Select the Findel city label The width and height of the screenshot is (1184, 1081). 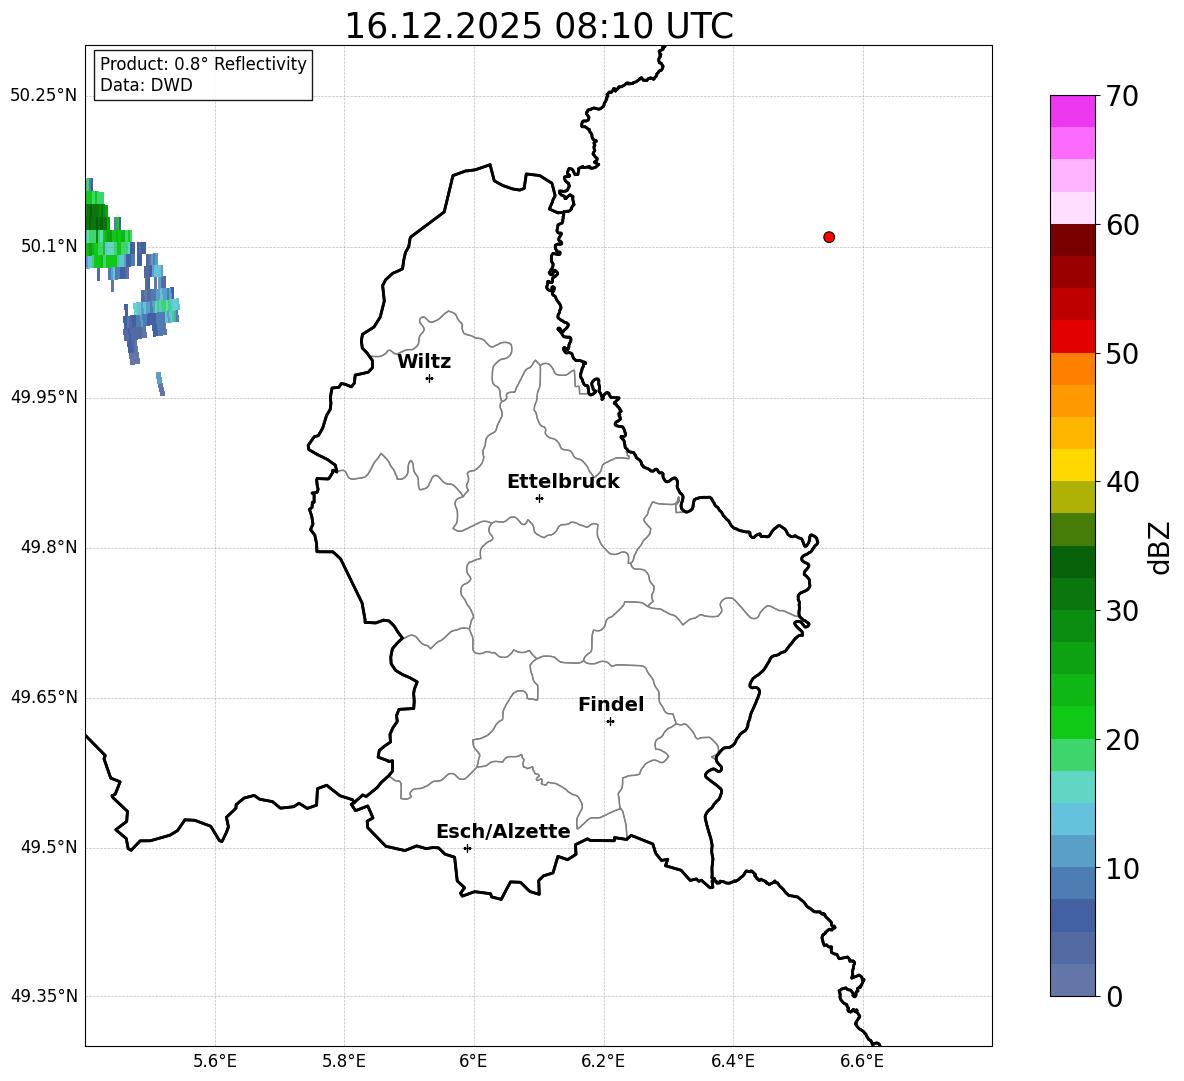click(611, 704)
